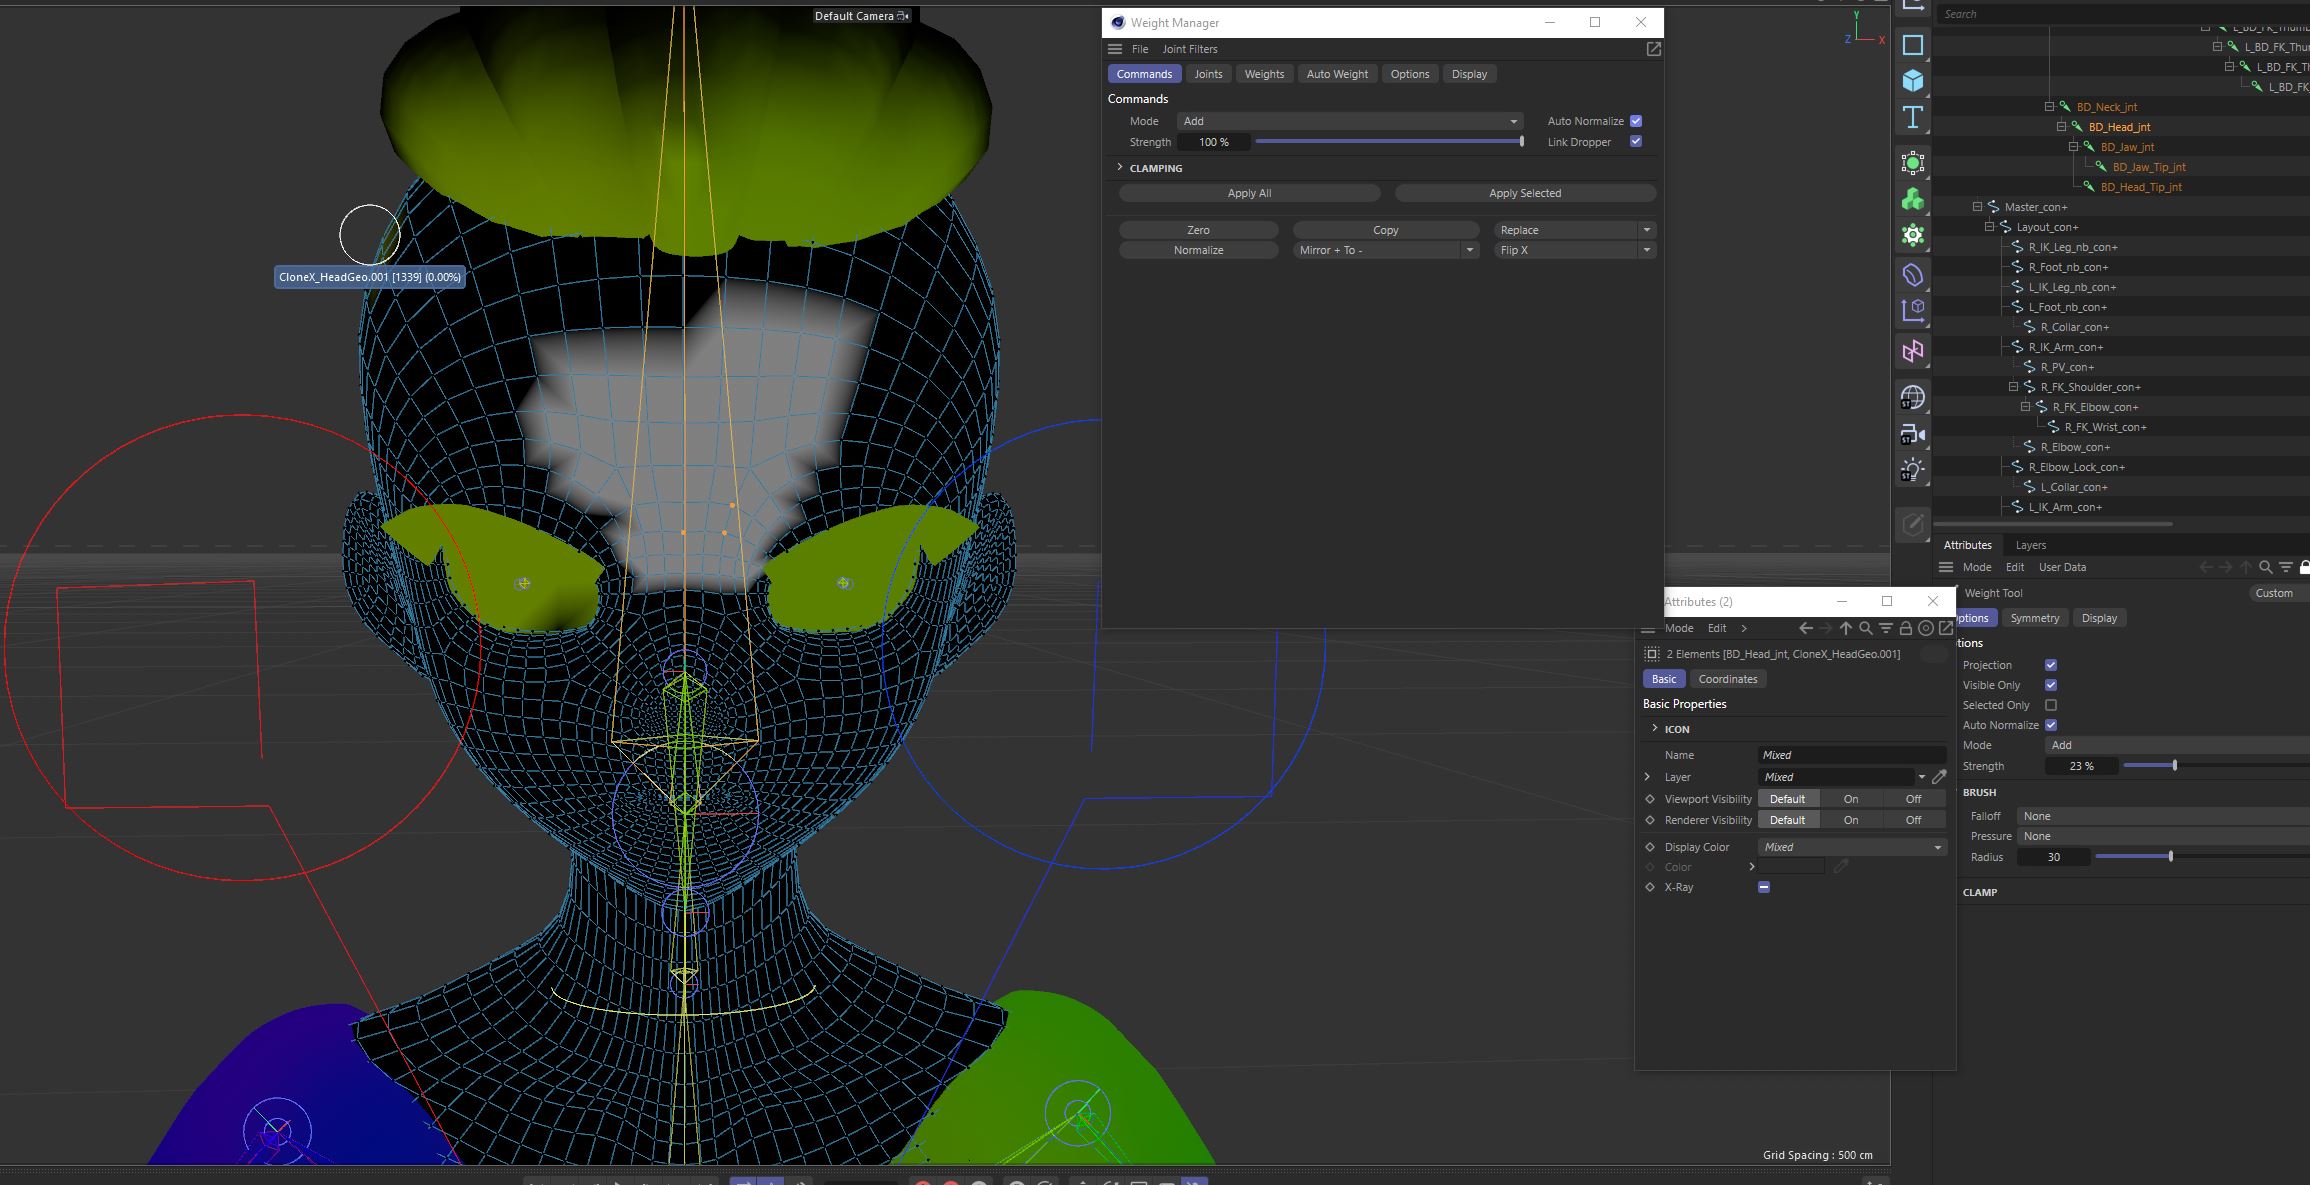The image size is (2310, 1185).
Task: Collapse the BD_Head_jnt tree node
Action: pyautogui.click(x=2061, y=127)
